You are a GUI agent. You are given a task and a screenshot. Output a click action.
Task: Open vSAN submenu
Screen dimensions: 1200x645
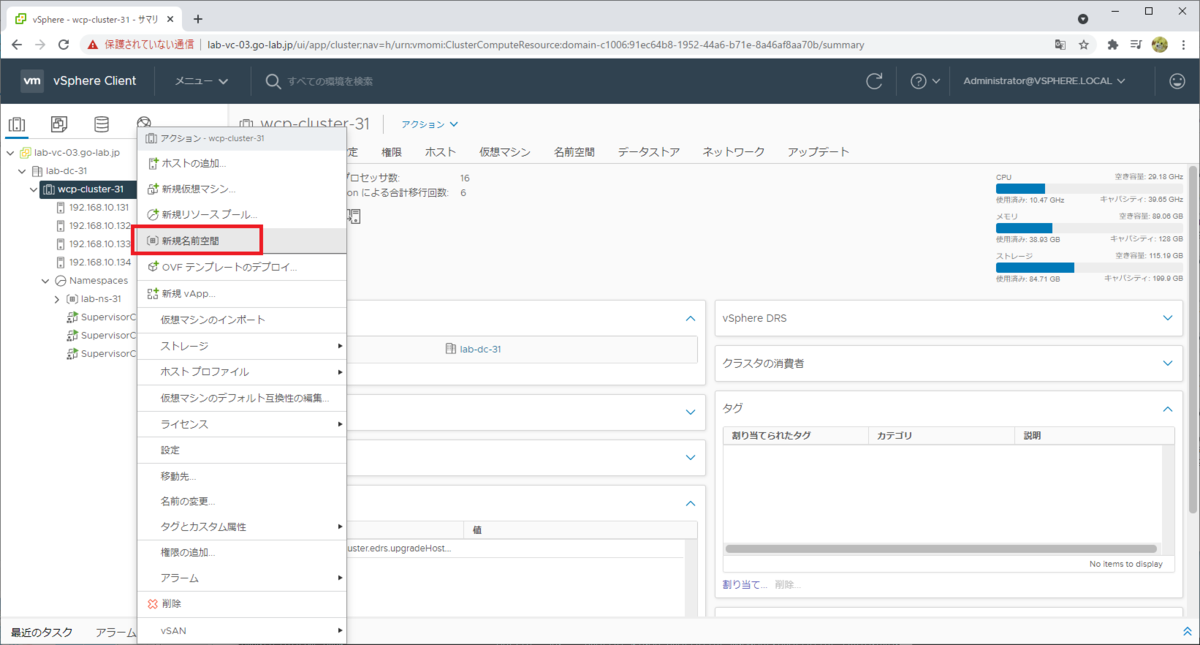point(241,630)
